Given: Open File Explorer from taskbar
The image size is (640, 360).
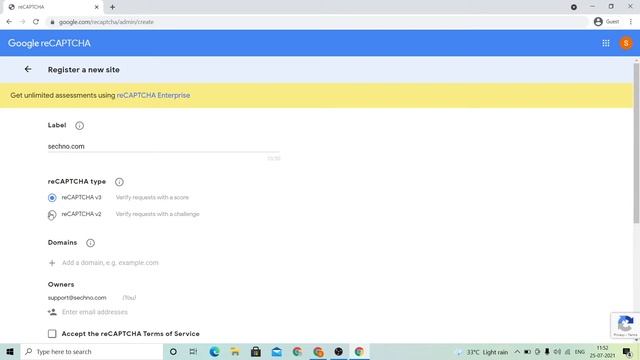Looking at the screenshot, I should tap(235, 351).
